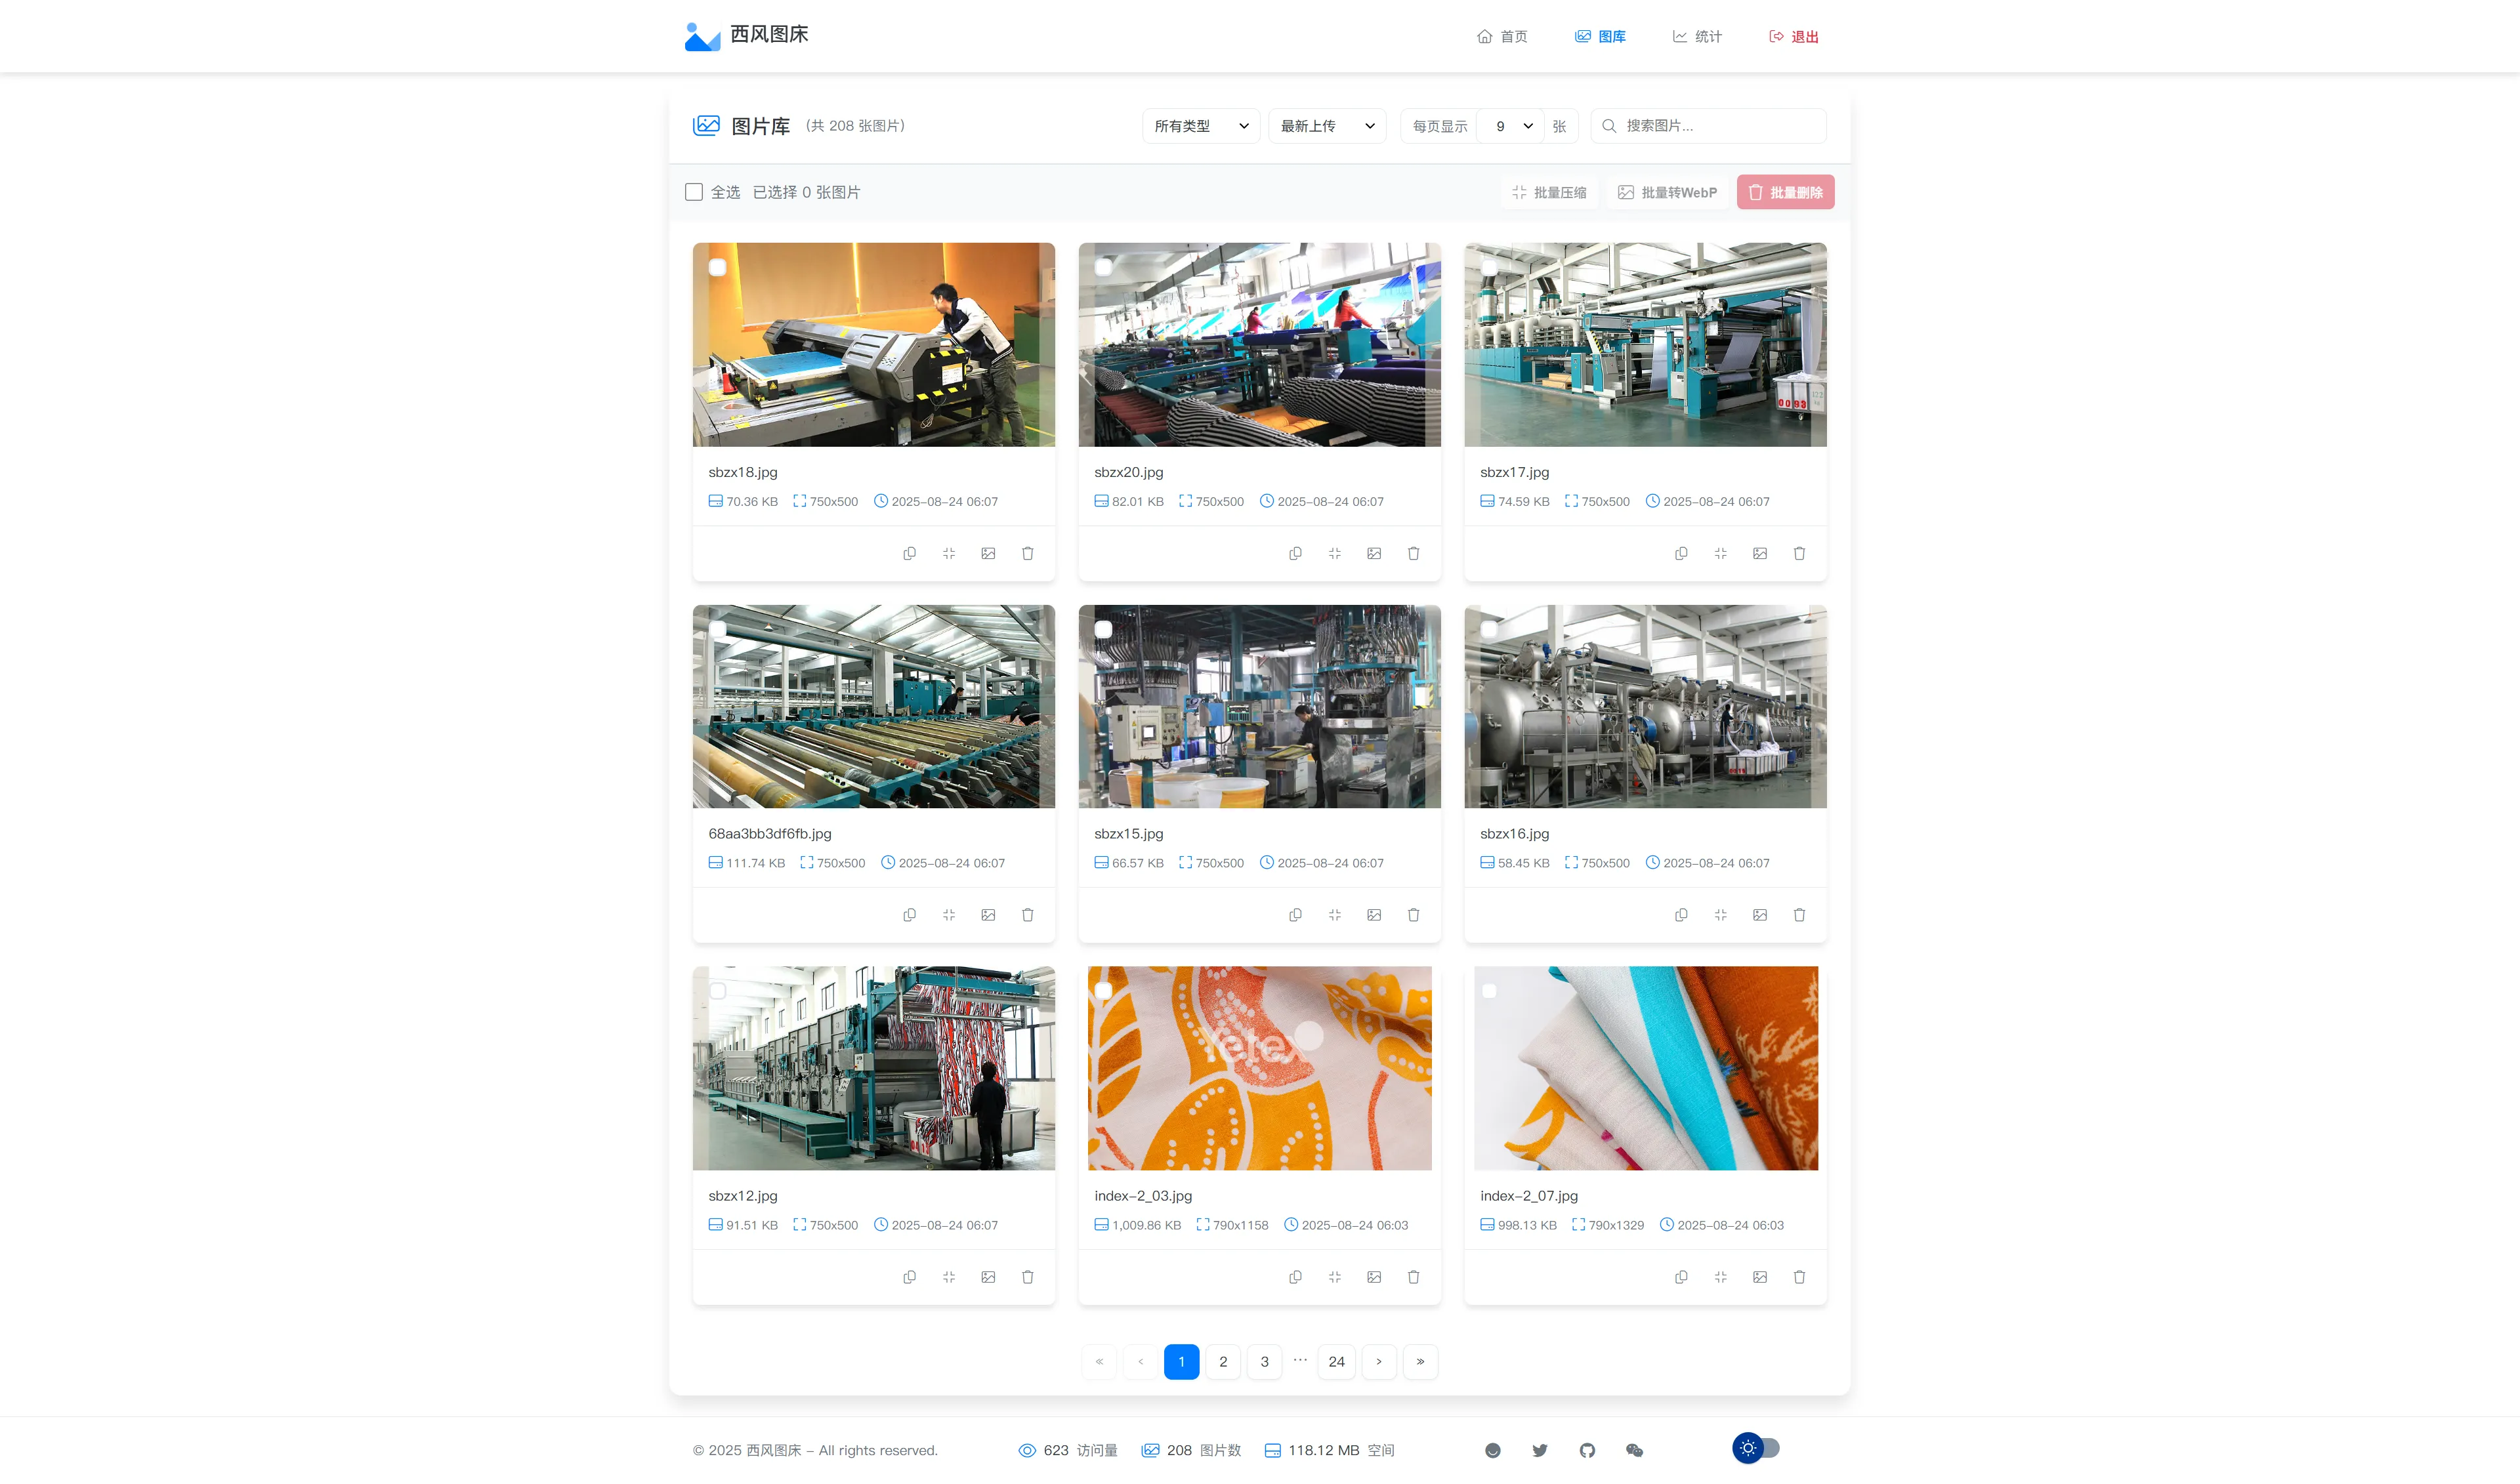Go to 统计 in the top navigation
Image resolution: width=2520 pixels, height=1484 pixels.
click(1697, 37)
